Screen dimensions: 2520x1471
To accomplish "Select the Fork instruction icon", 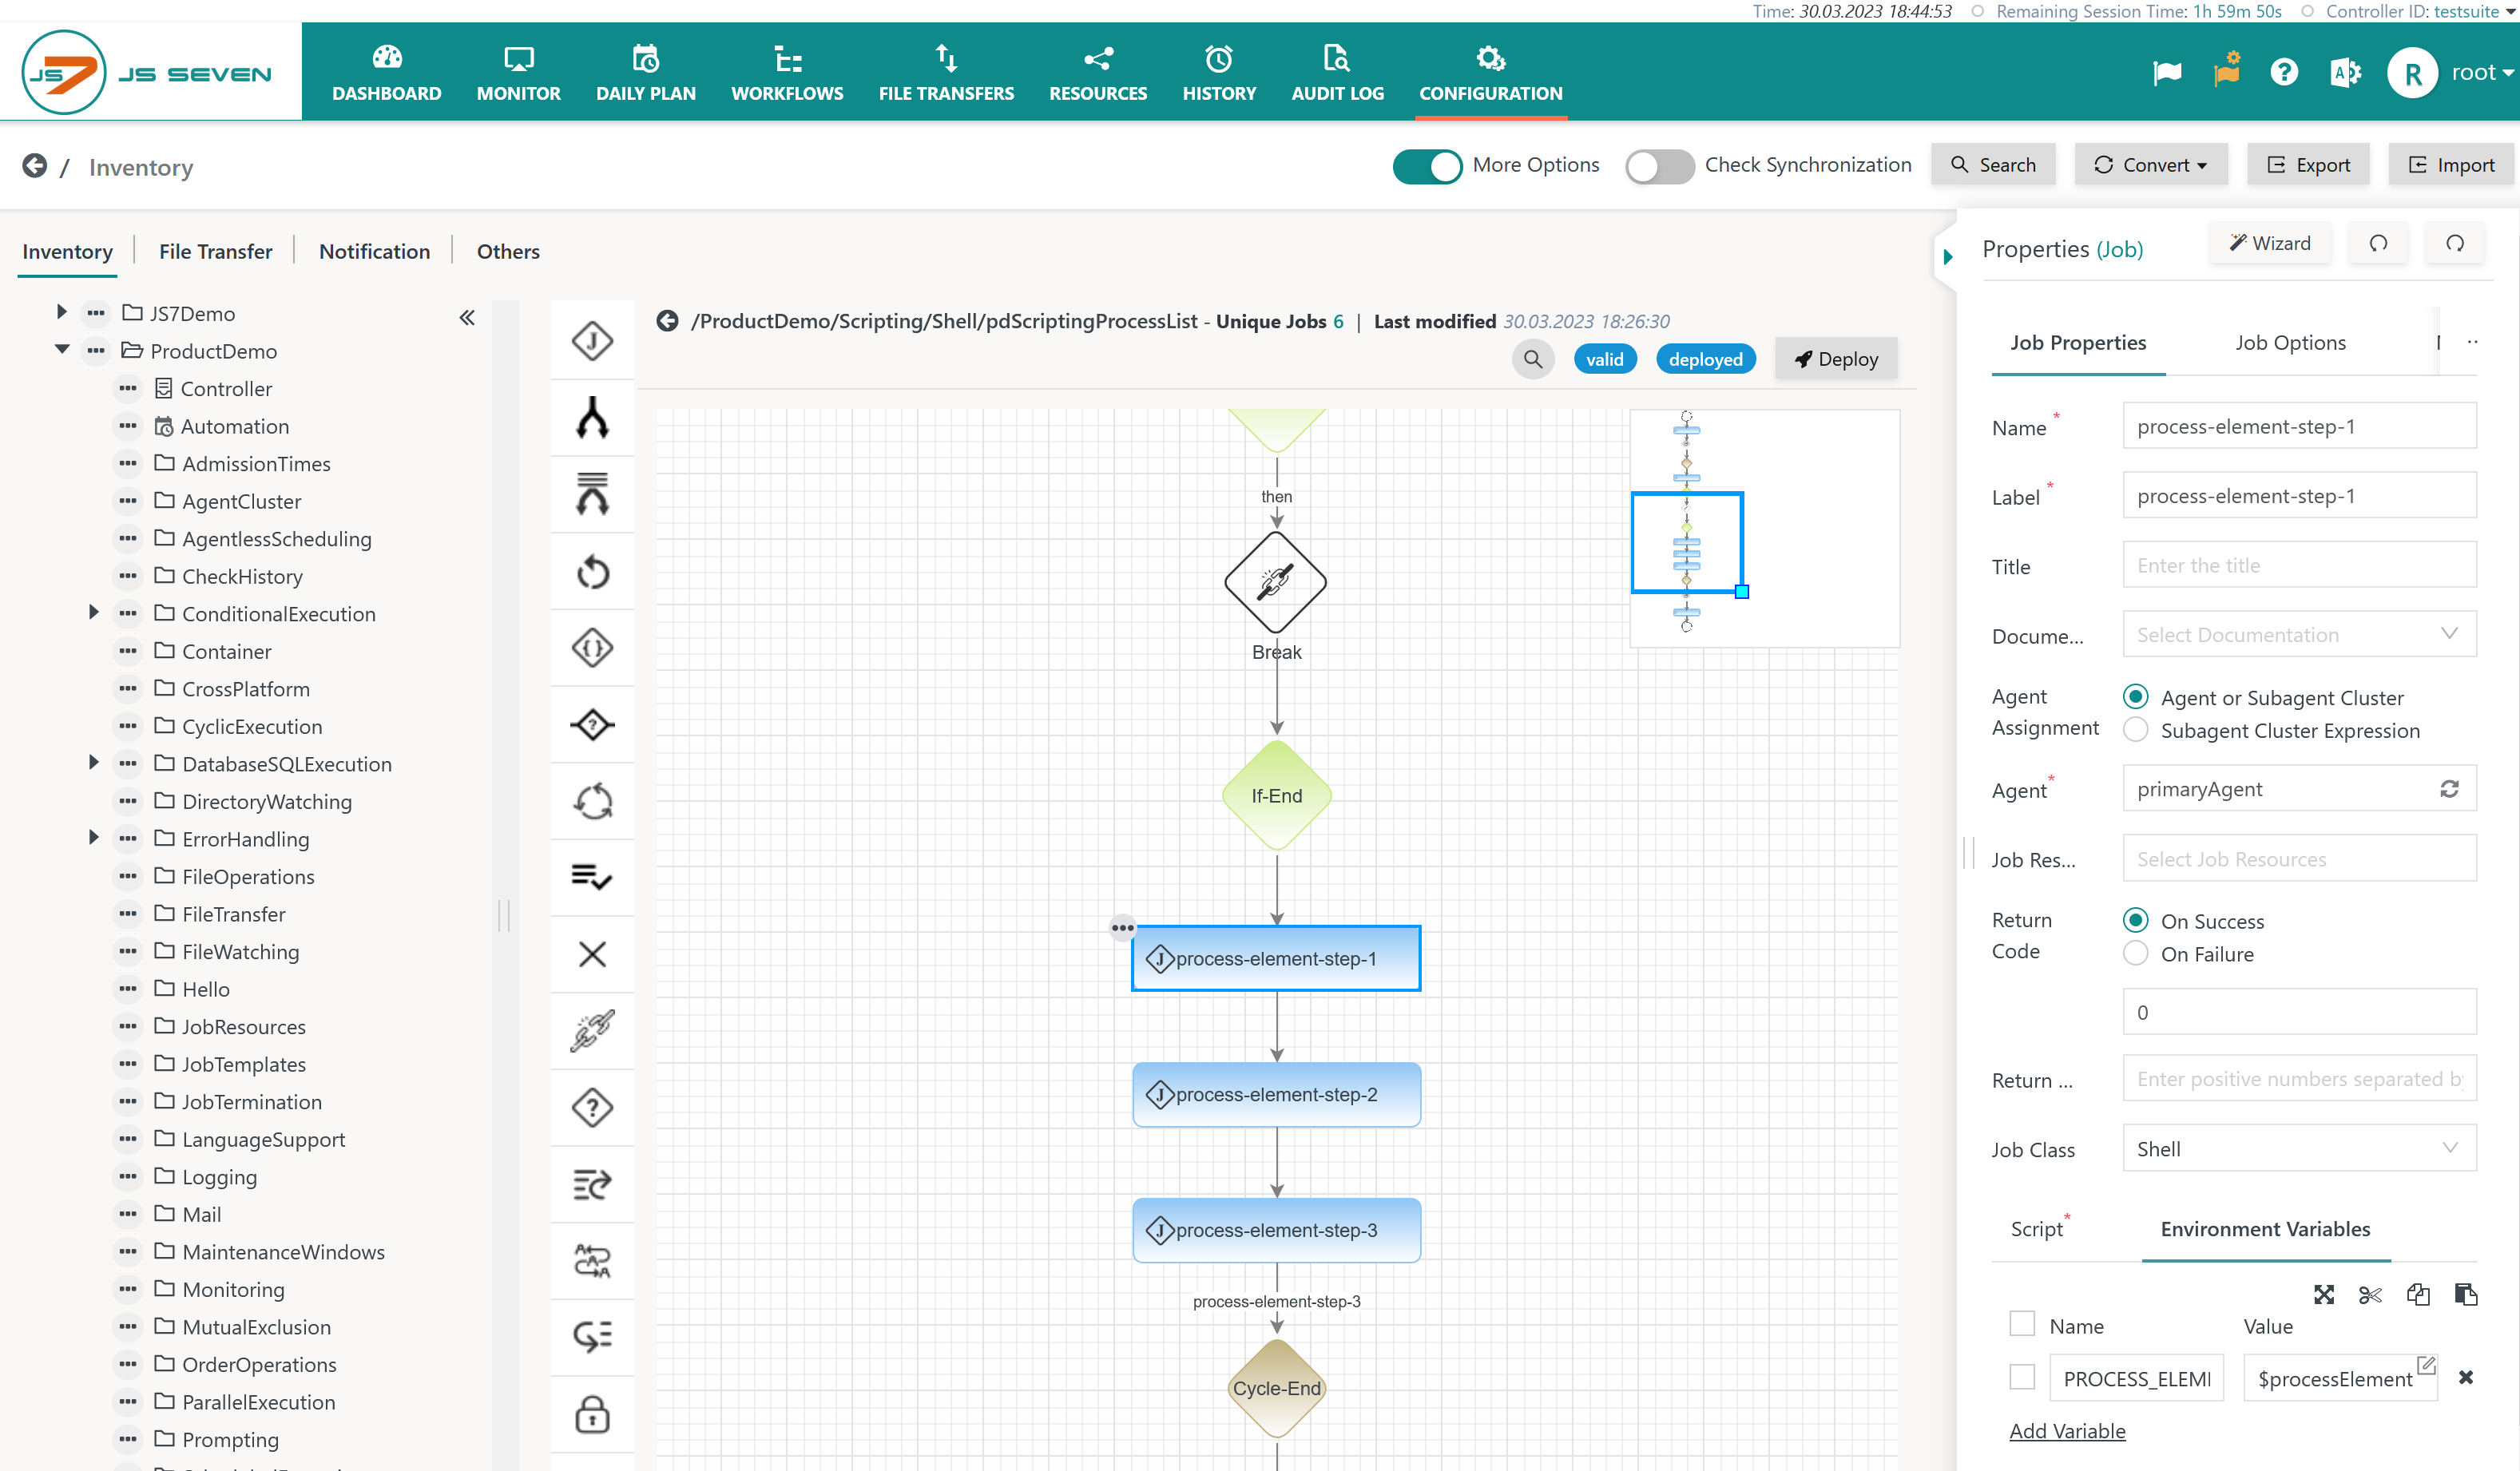I will (x=592, y=418).
